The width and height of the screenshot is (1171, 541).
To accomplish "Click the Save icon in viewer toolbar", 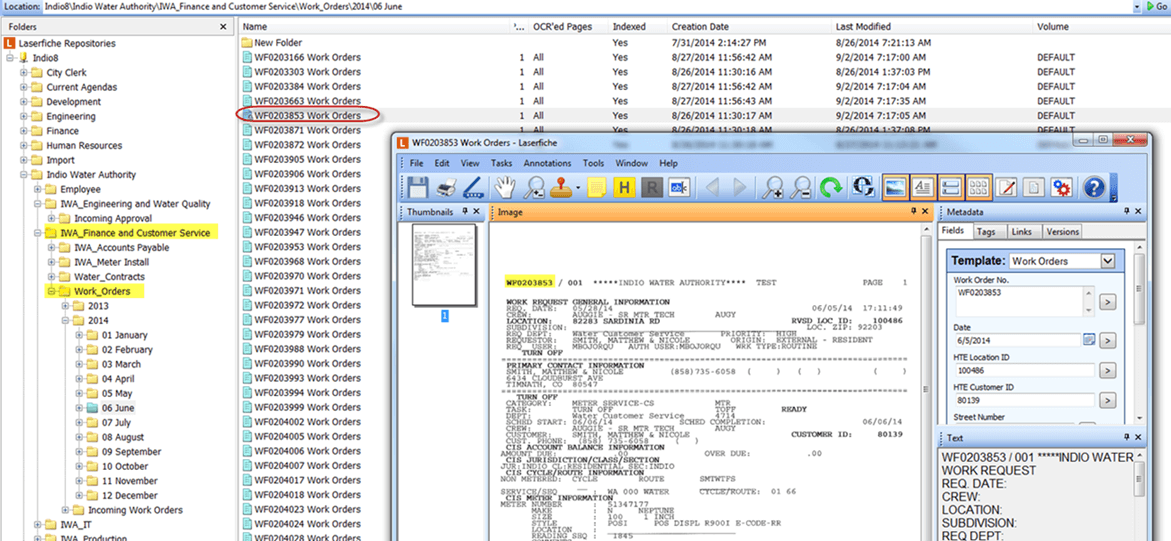I will pos(417,187).
